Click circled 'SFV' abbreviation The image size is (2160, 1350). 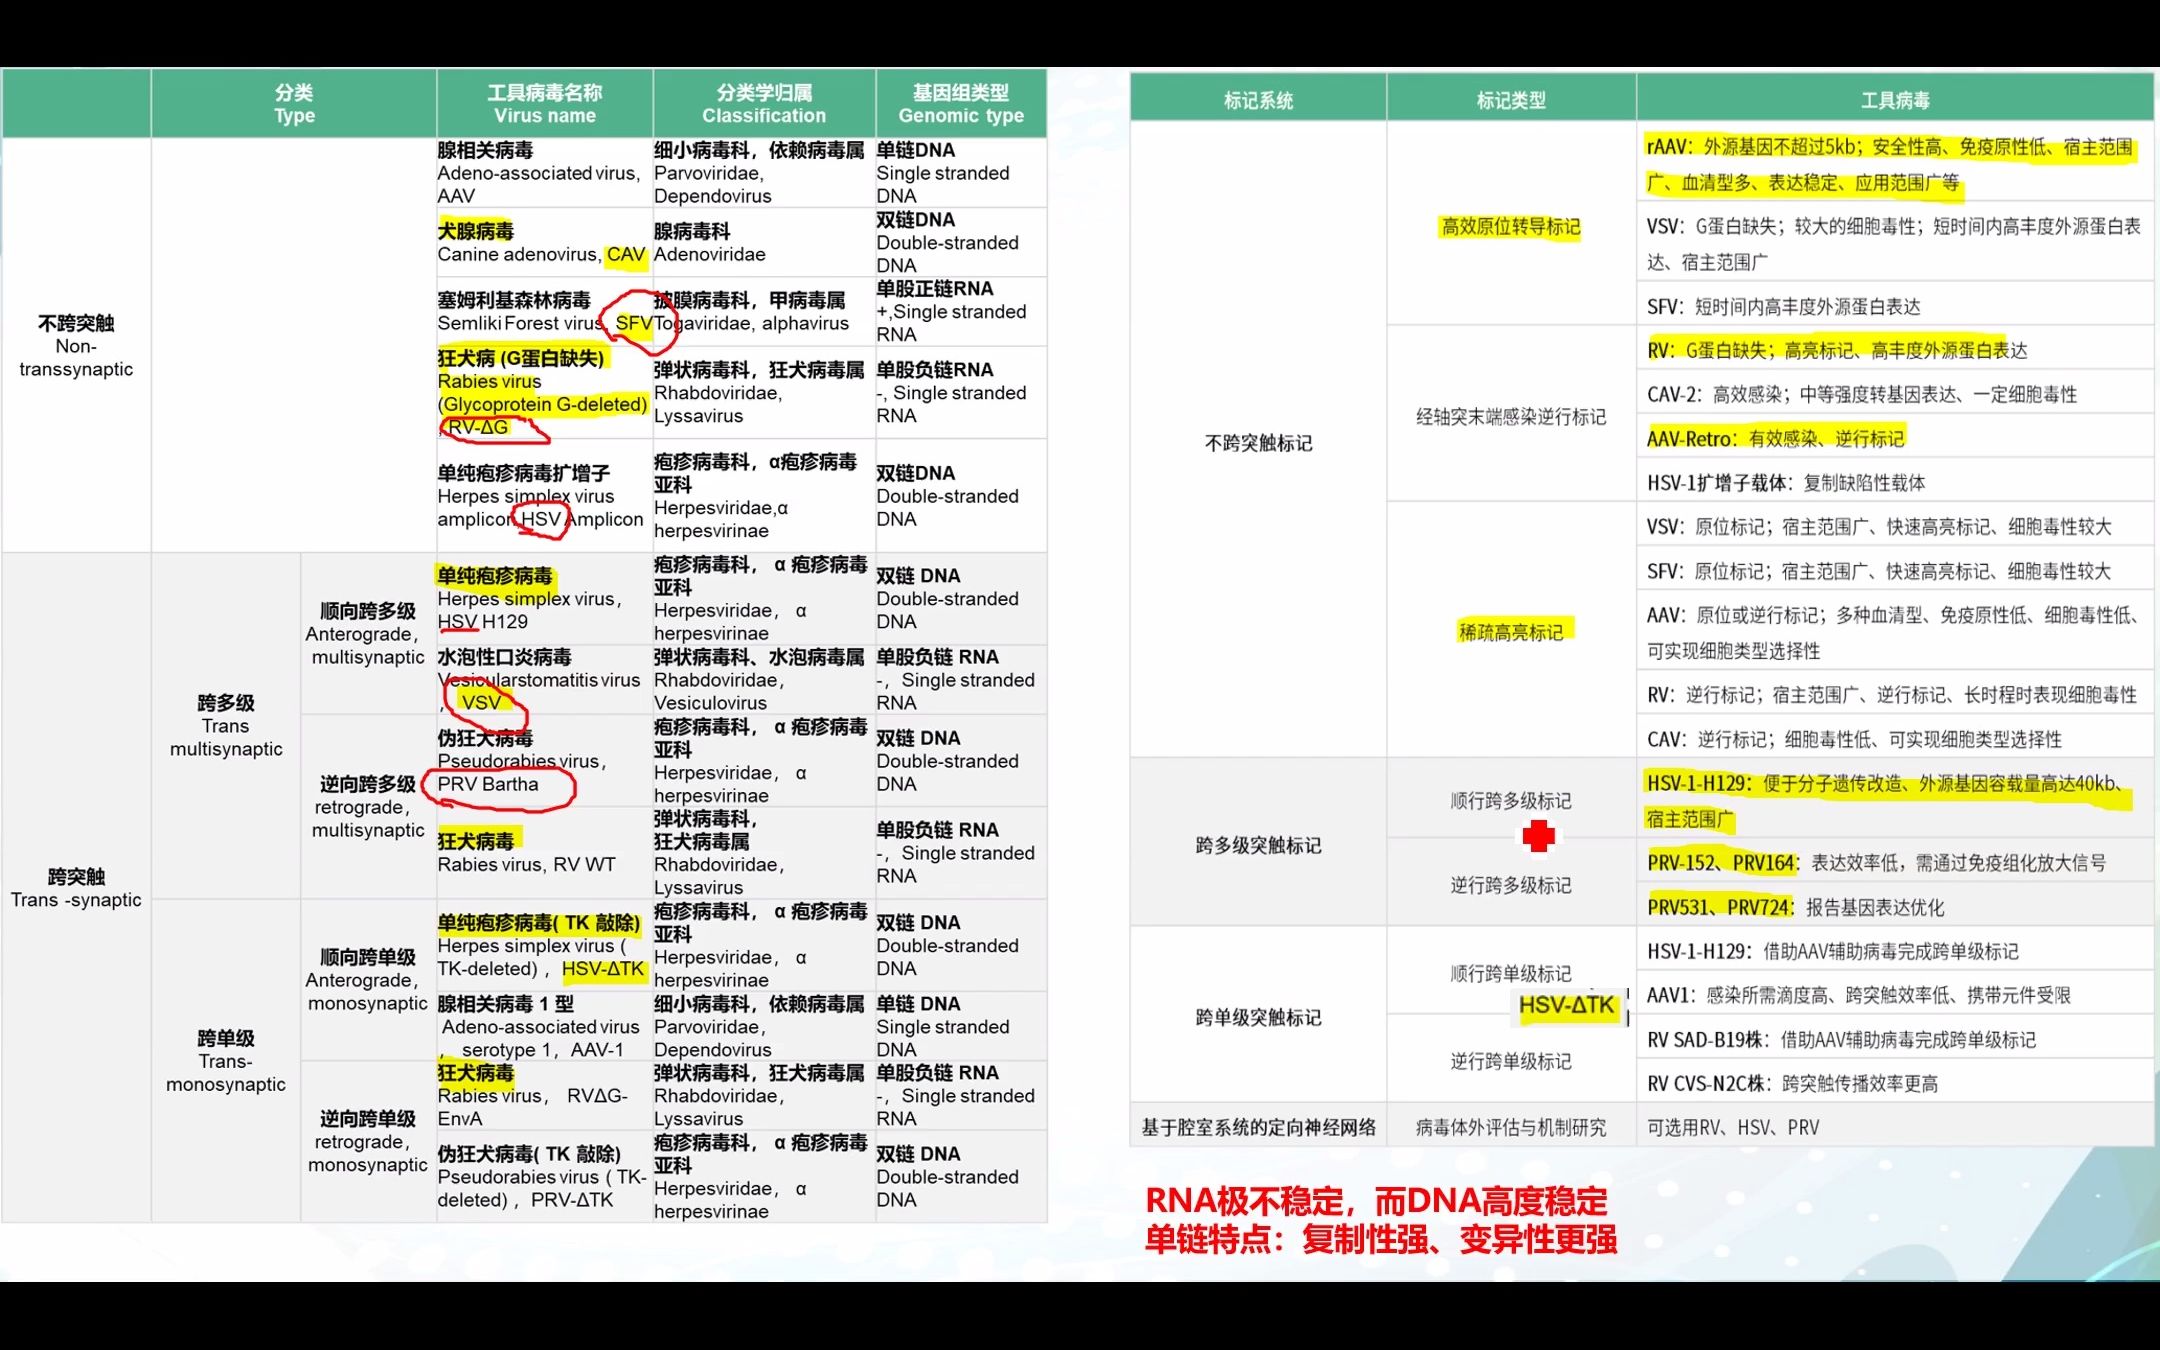[633, 323]
